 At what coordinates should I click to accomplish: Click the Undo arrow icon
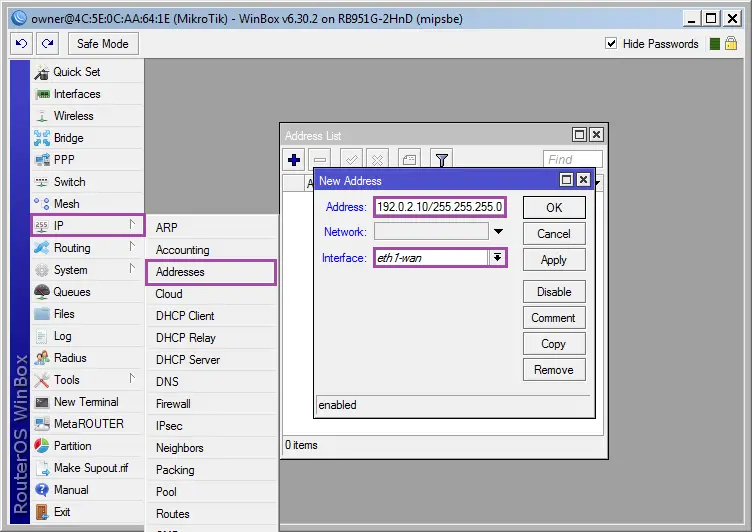pyautogui.click(x=21, y=44)
